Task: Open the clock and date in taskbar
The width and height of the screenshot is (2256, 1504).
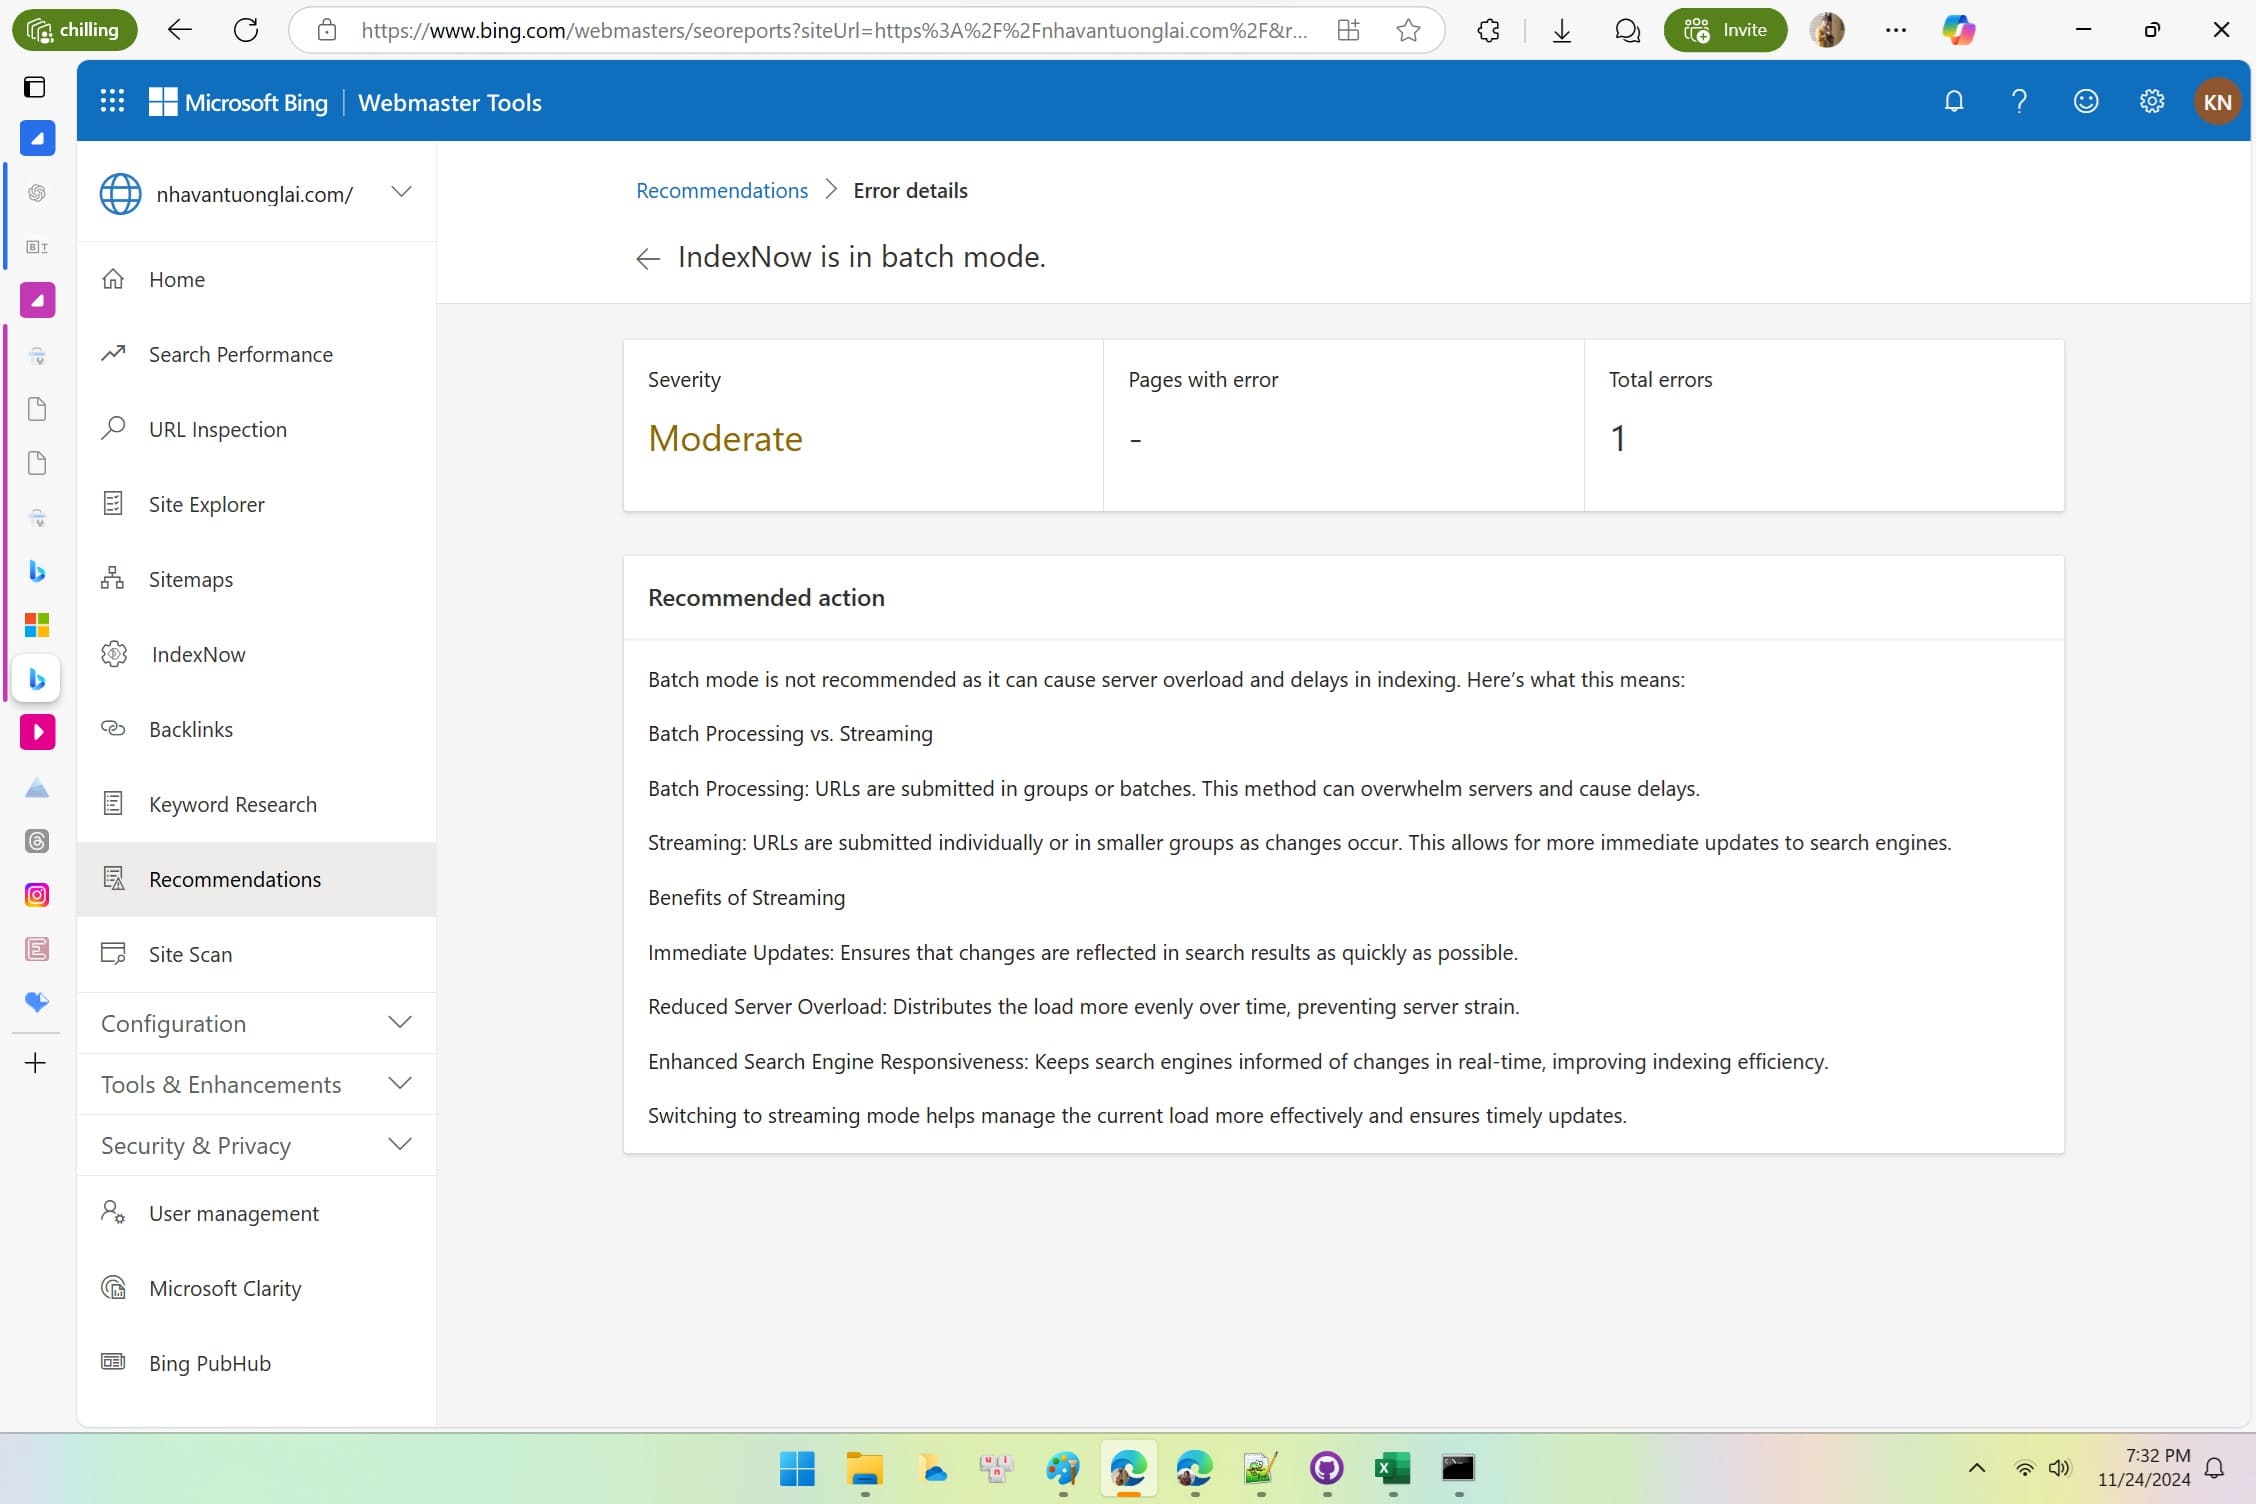Action: pos(2144,1467)
